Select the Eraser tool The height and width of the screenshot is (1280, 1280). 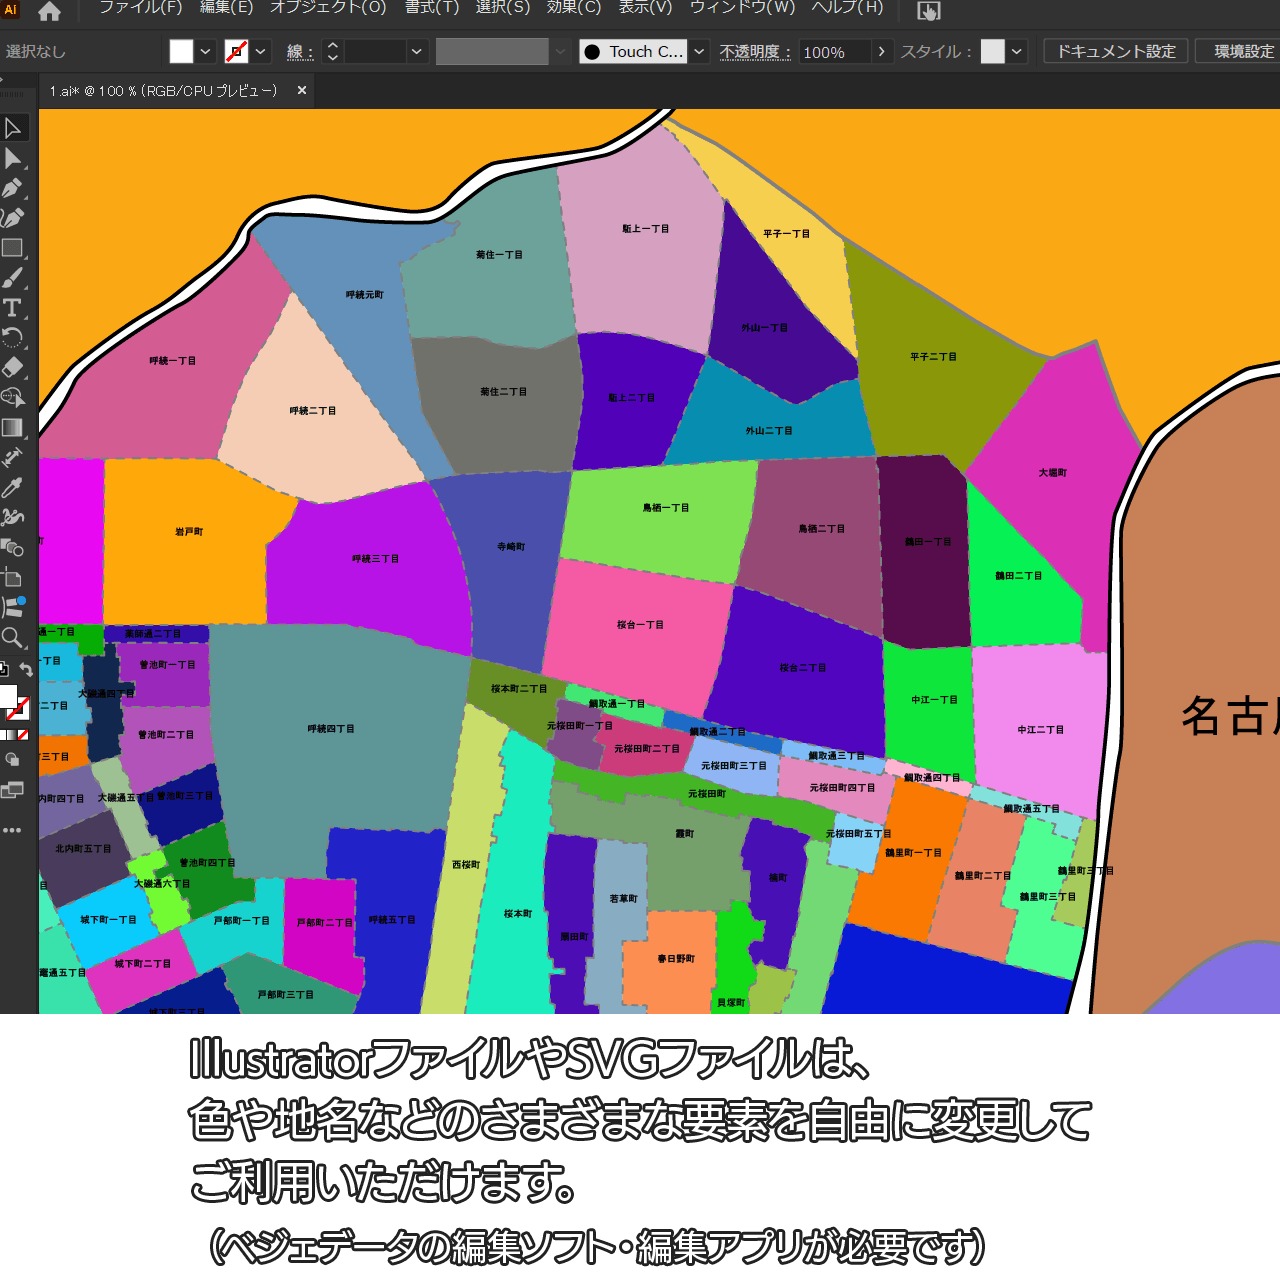pyautogui.click(x=13, y=367)
